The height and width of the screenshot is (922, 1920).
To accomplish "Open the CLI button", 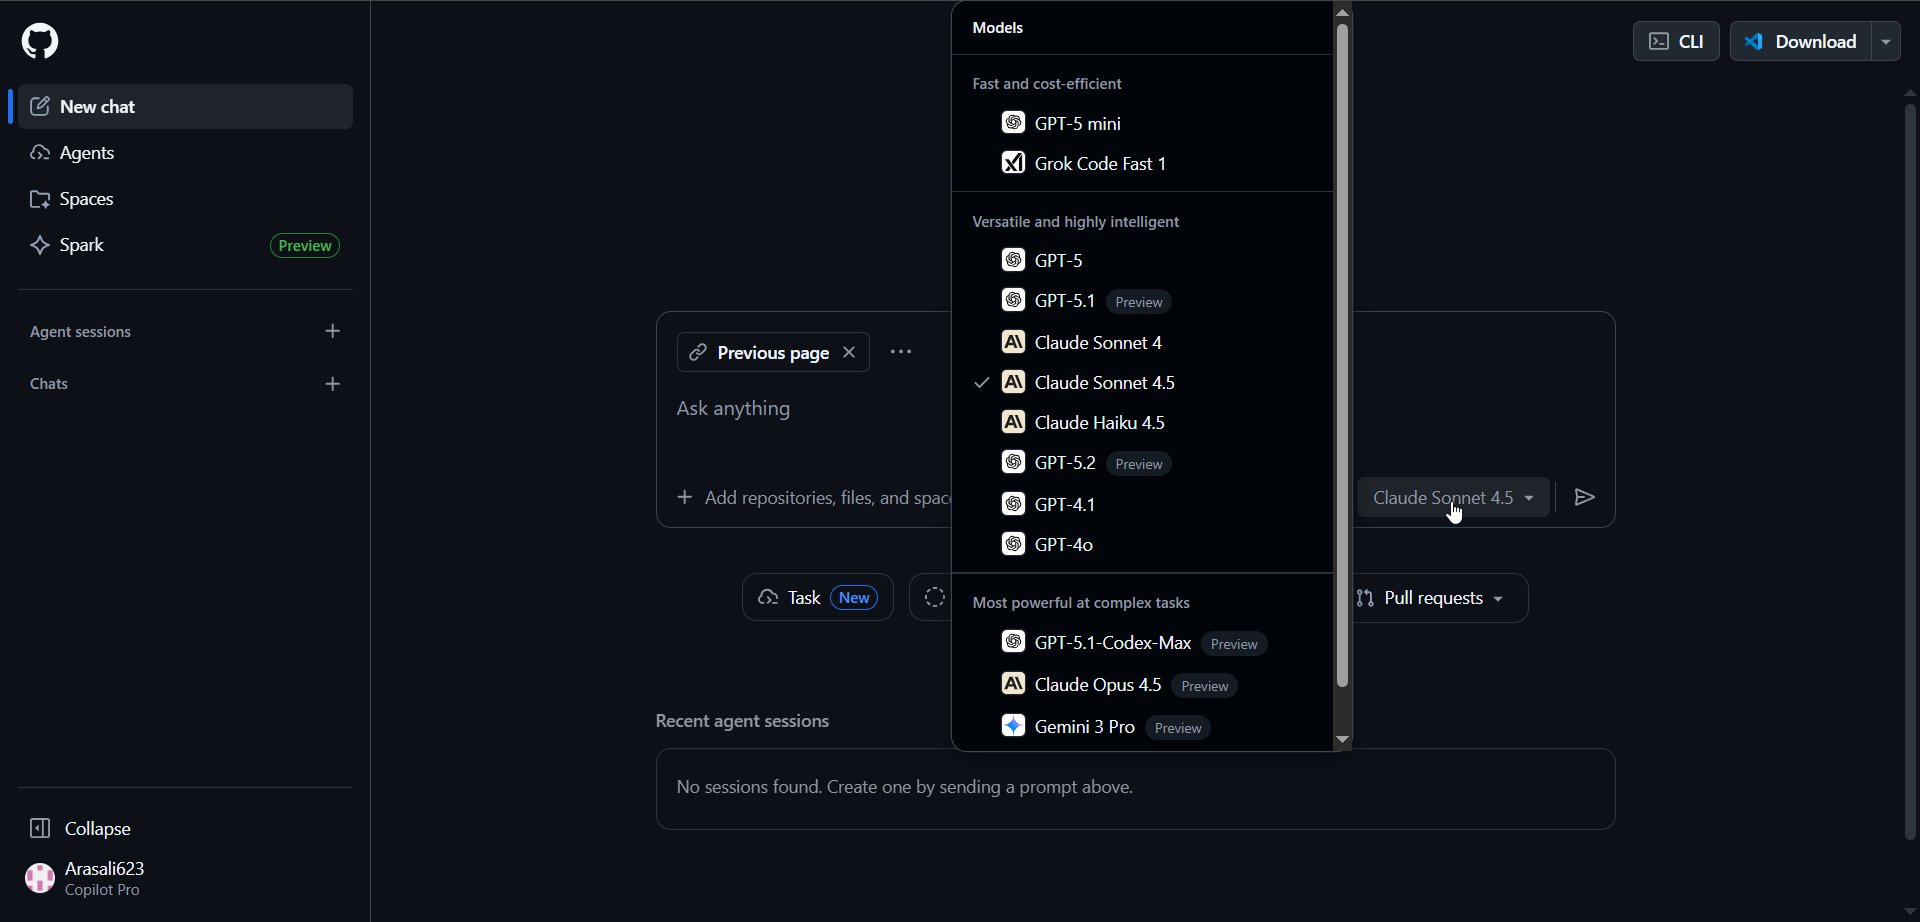I will pyautogui.click(x=1676, y=41).
